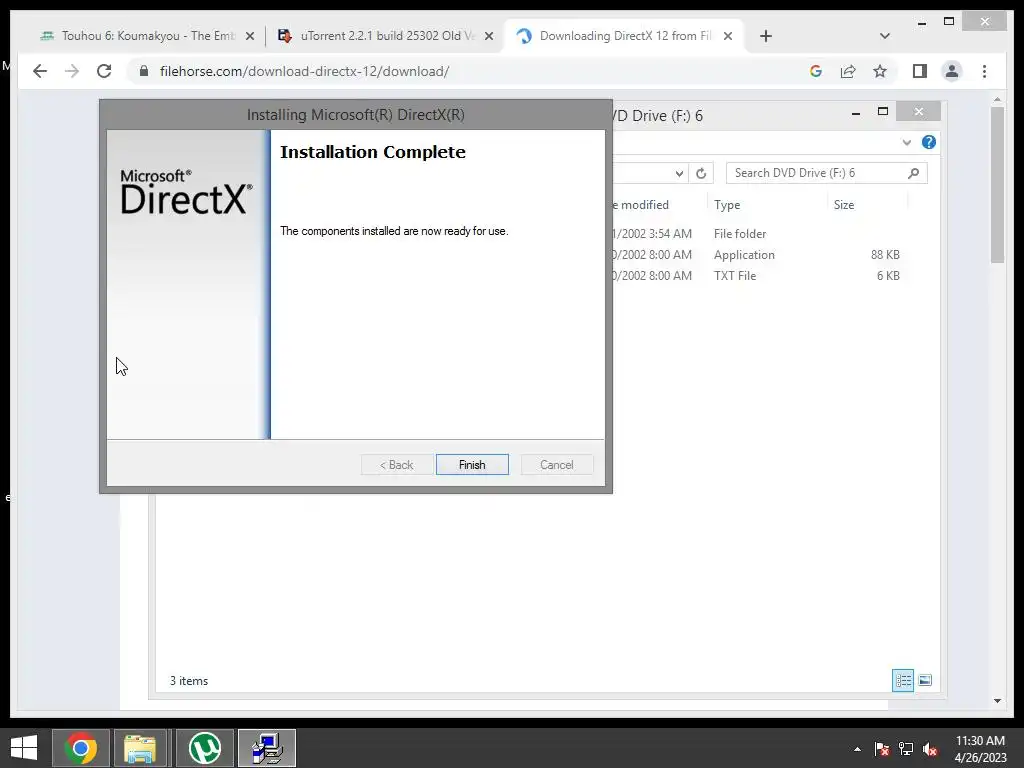Open uTorrent from the taskbar
Viewport: 1024px width, 768px height.
coord(204,748)
